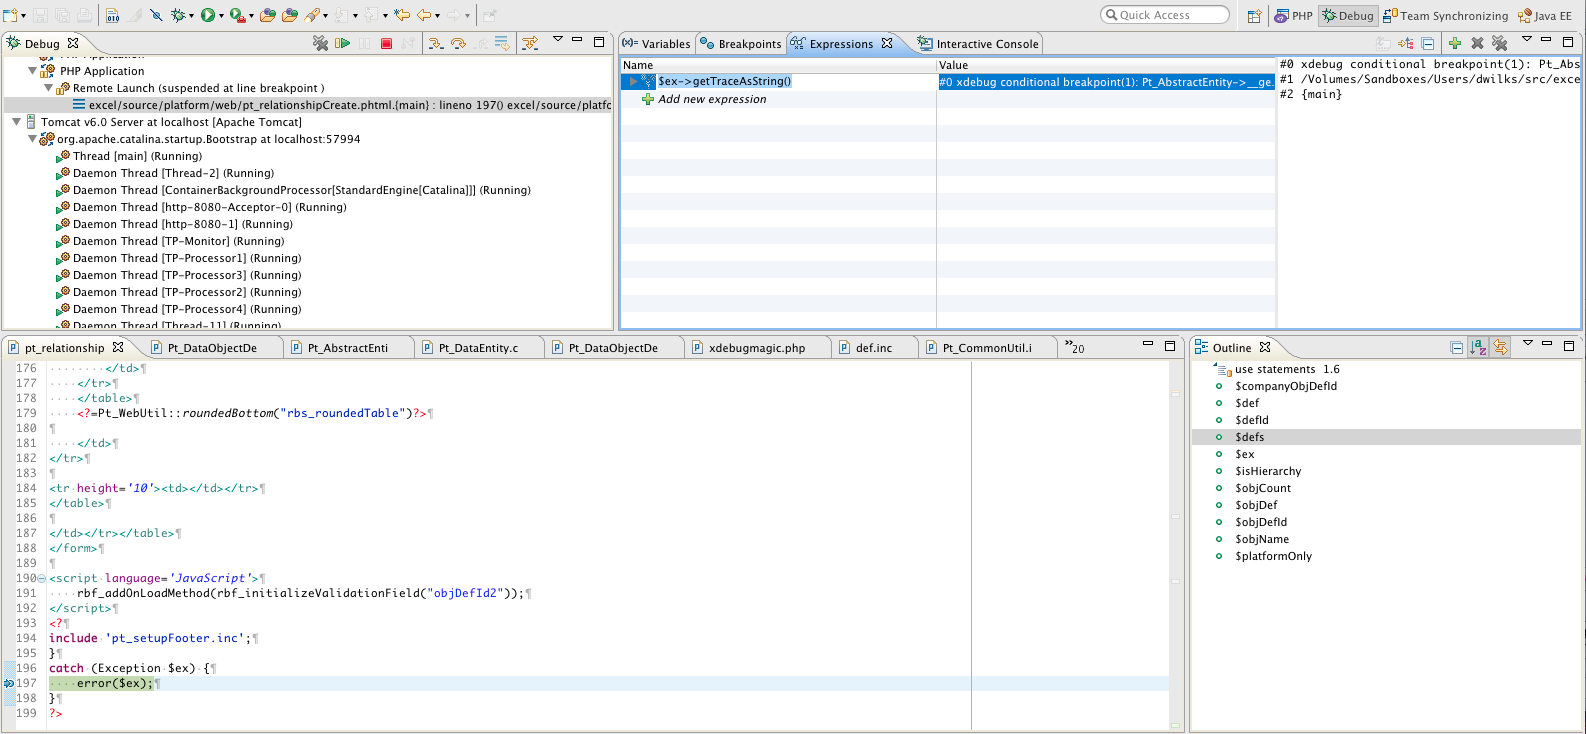Screen dimensions: 1586x734
Task: Click the Open Perspective icon
Action: click(1254, 16)
